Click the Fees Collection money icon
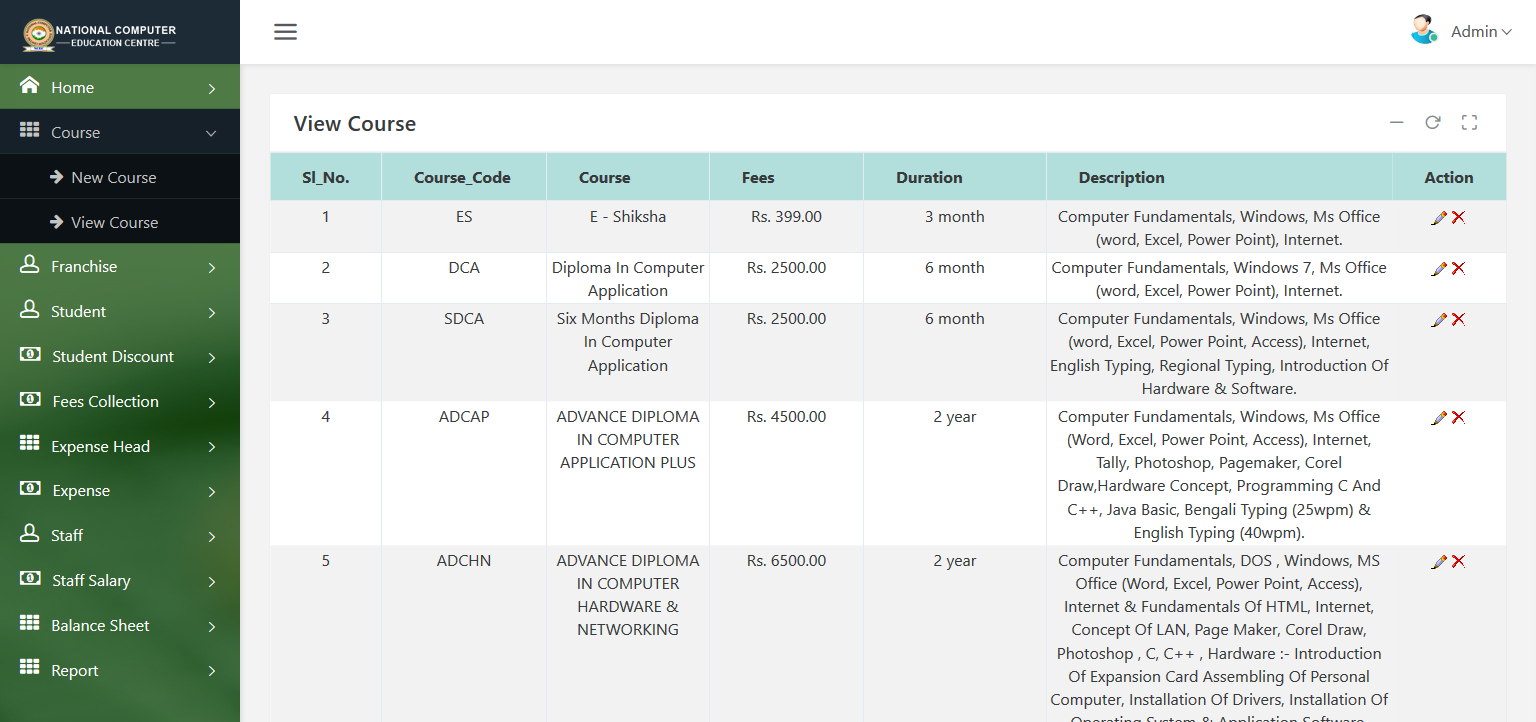 click(x=30, y=400)
